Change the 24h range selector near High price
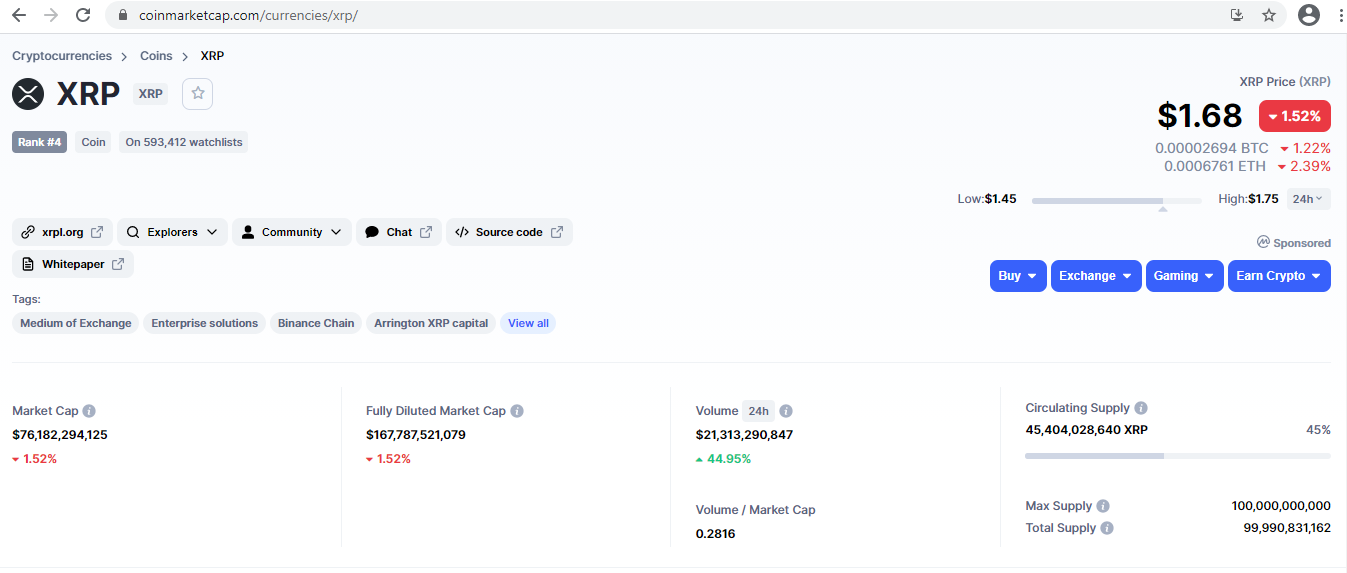 click(x=1308, y=199)
